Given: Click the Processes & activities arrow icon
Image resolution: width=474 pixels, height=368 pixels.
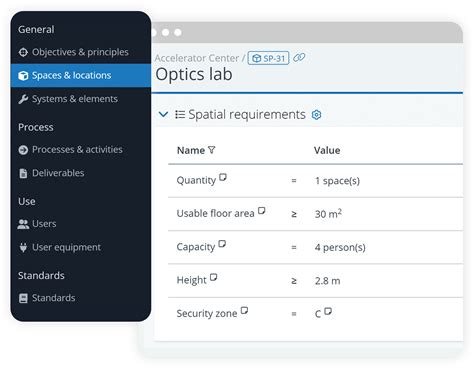Looking at the screenshot, I should tap(23, 150).
